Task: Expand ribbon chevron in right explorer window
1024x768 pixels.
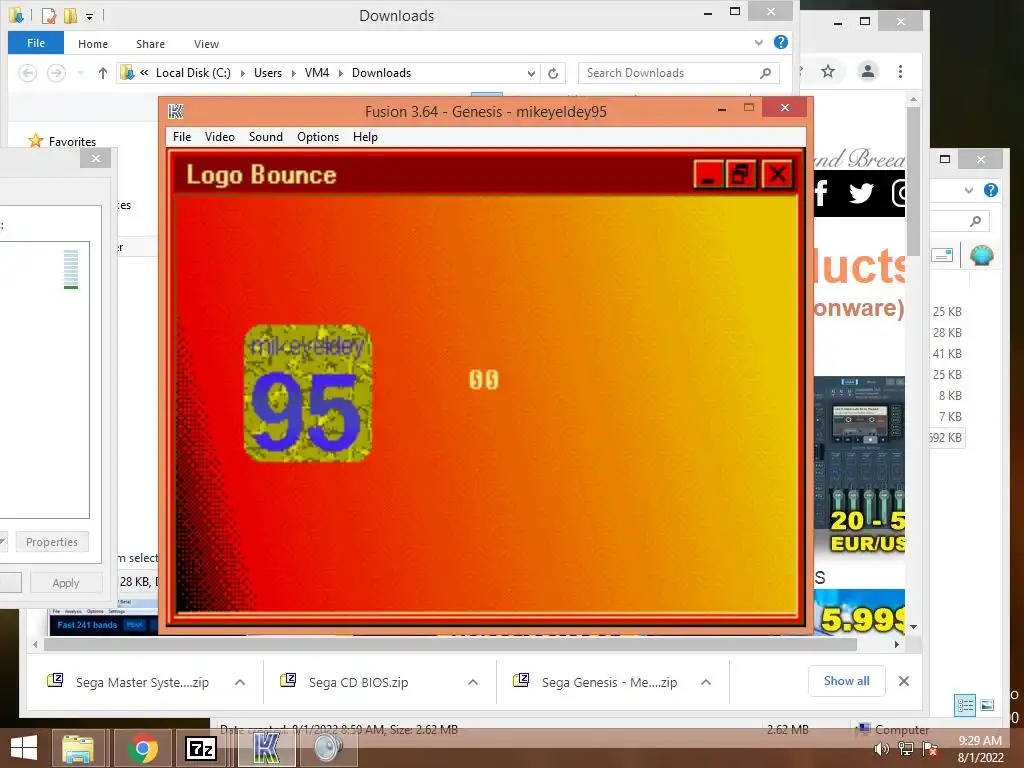Action: pos(968,190)
